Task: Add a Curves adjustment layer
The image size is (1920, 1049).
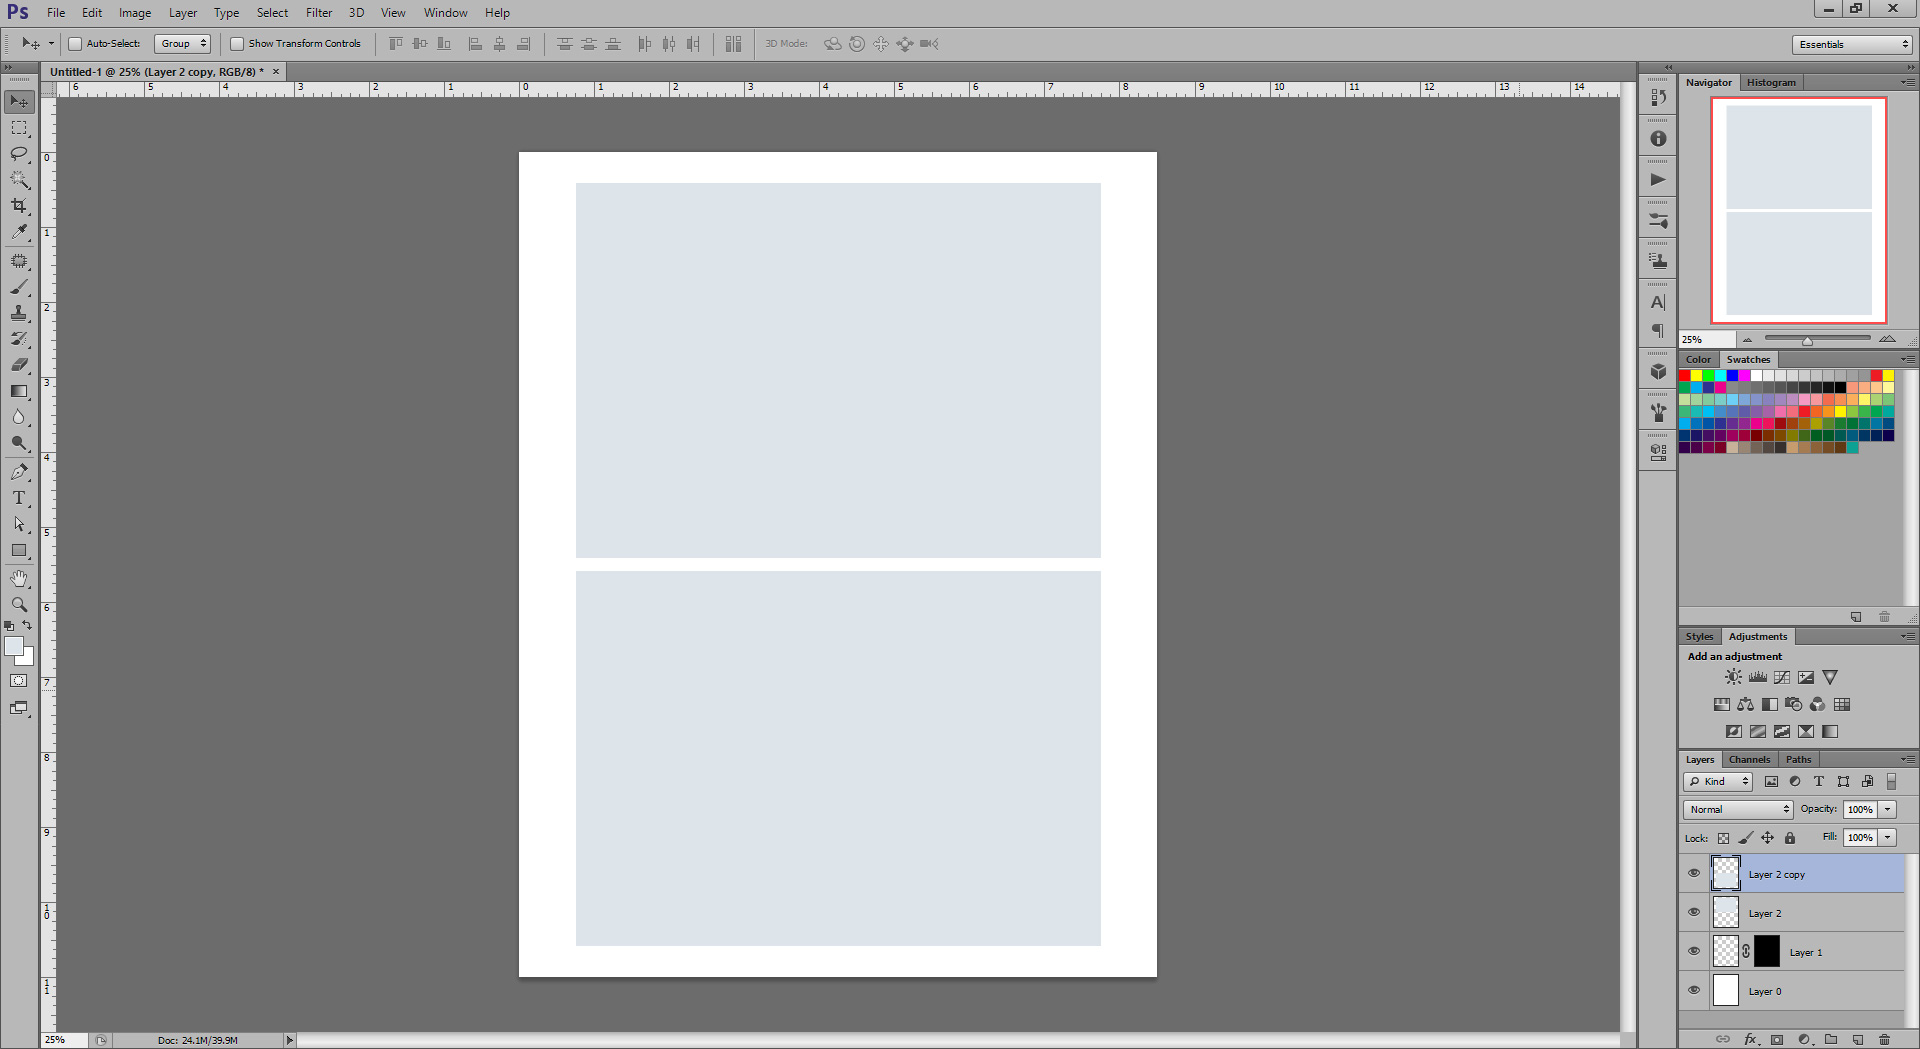Action: pos(1781,677)
